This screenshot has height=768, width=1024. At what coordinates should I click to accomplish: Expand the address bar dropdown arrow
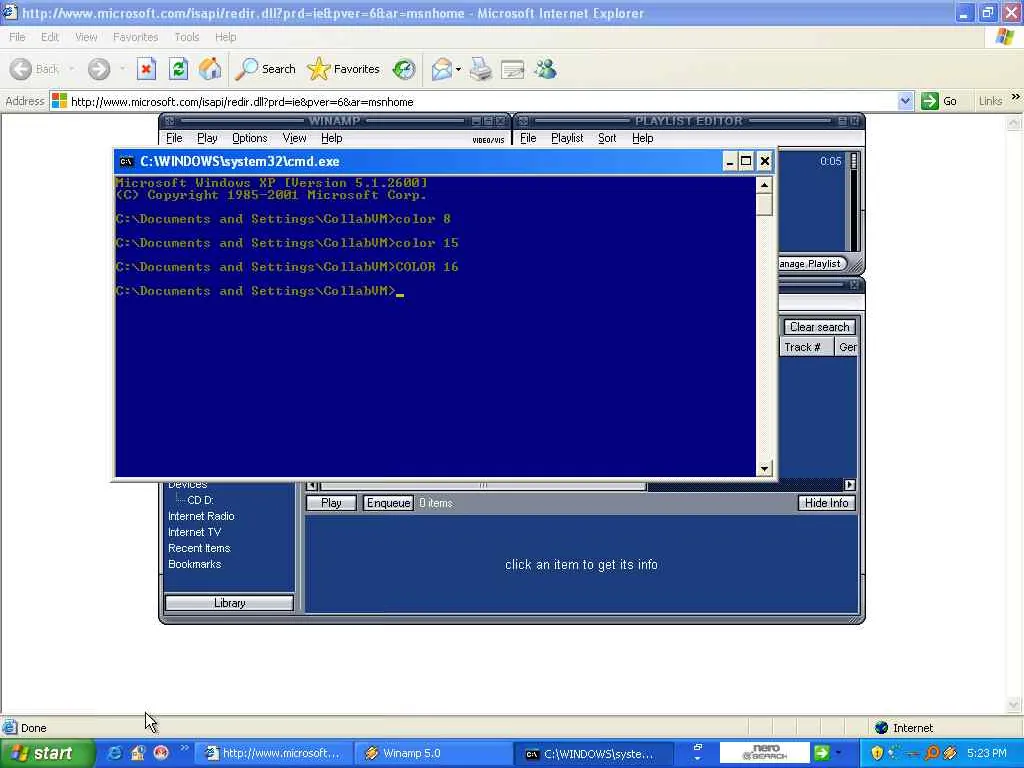coord(905,101)
